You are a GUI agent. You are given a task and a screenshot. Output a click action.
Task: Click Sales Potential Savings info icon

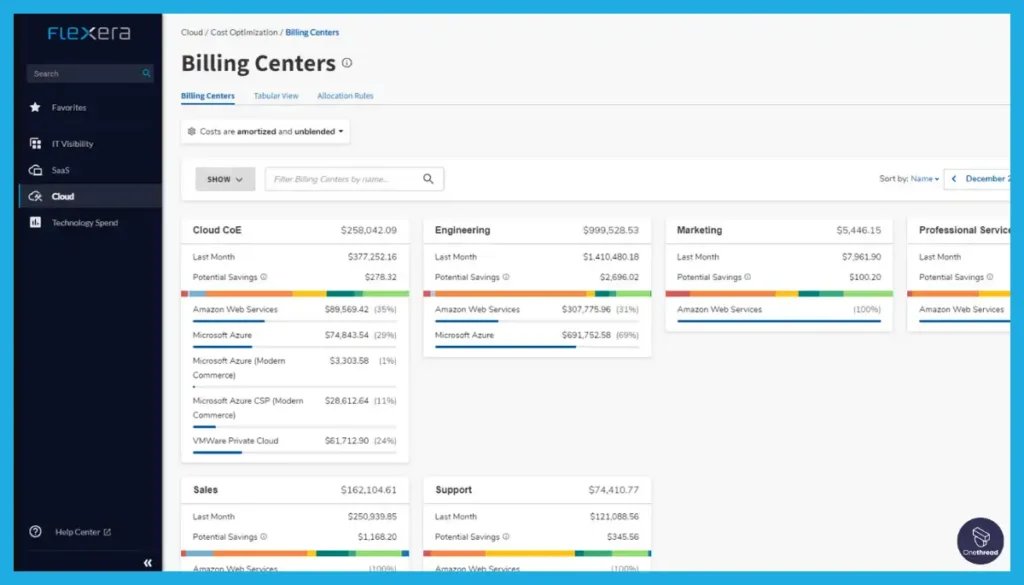[x=264, y=537]
